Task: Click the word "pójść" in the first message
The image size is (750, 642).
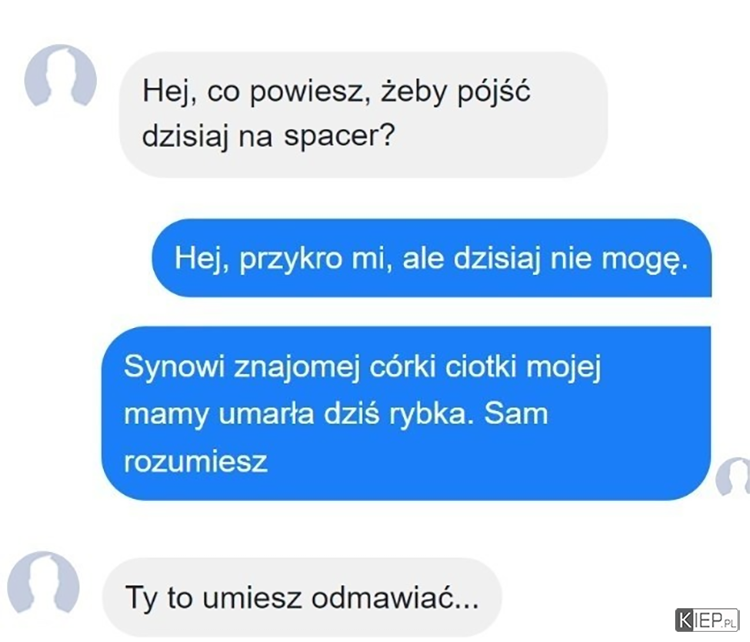Action: (494, 91)
